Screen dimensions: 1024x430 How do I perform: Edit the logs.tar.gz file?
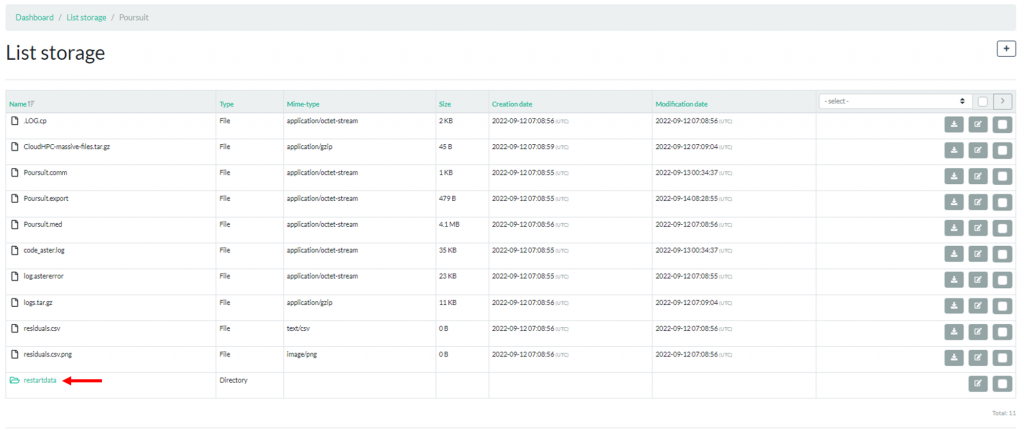[978, 306]
